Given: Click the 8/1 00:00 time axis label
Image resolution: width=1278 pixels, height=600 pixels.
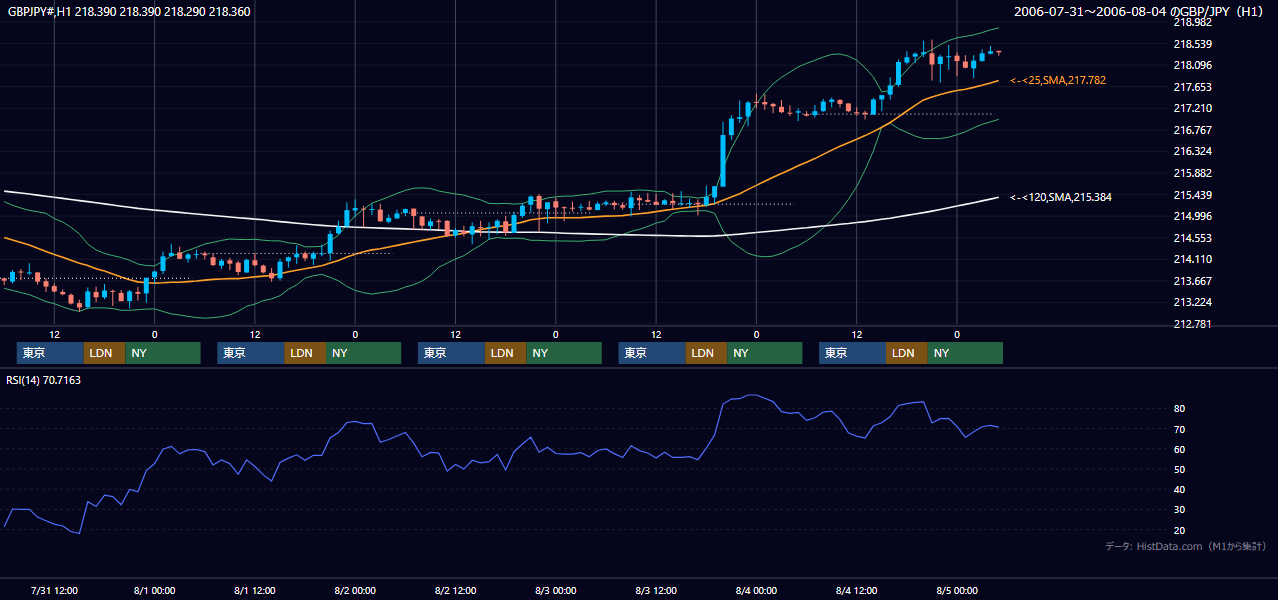Looking at the screenshot, I should point(155,591).
